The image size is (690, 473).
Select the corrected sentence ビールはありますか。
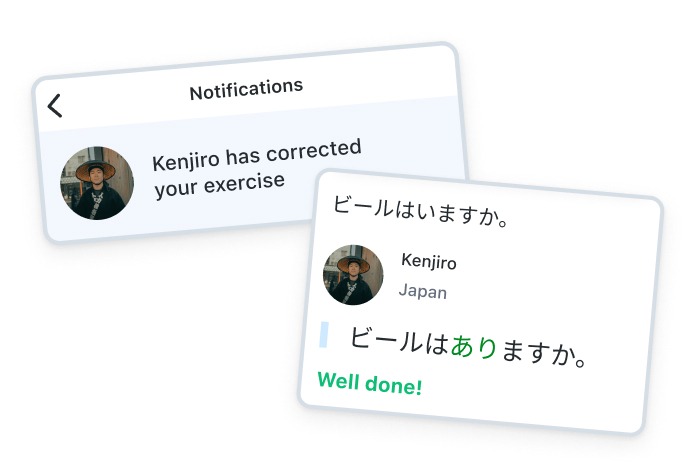[x=467, y=346]
